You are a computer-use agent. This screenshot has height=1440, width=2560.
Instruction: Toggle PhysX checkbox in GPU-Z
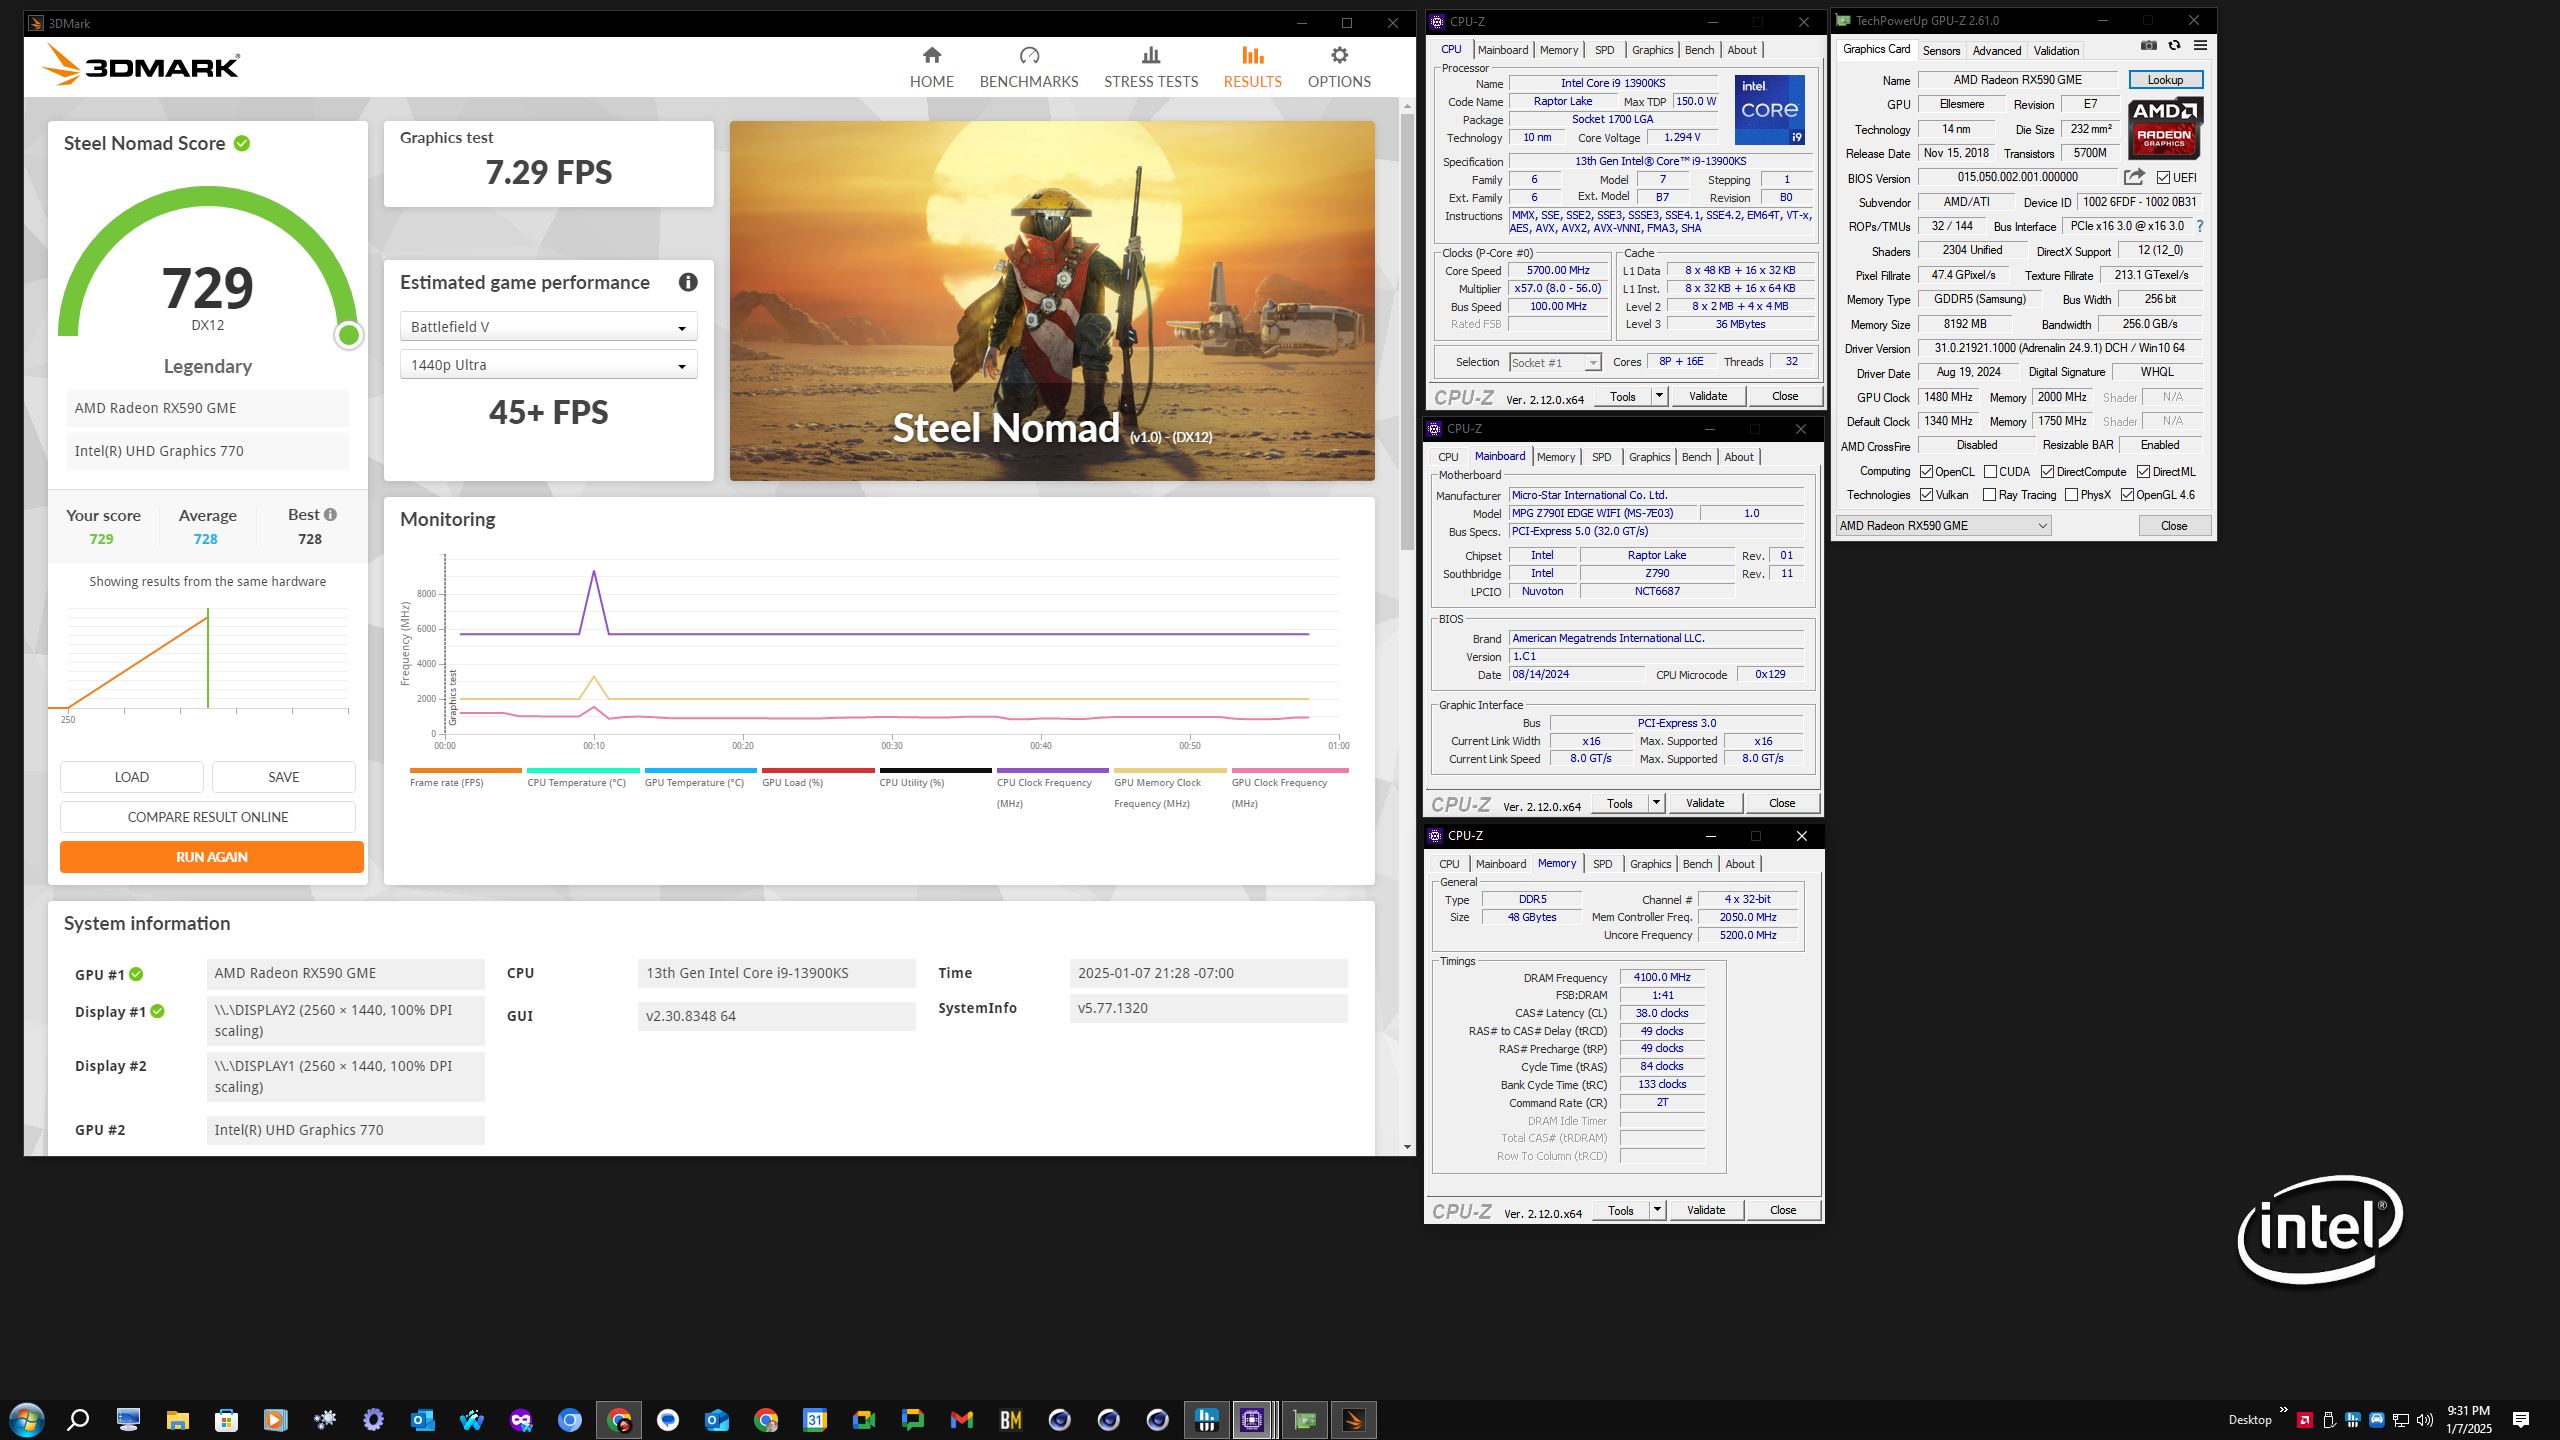pos(2072,495)
